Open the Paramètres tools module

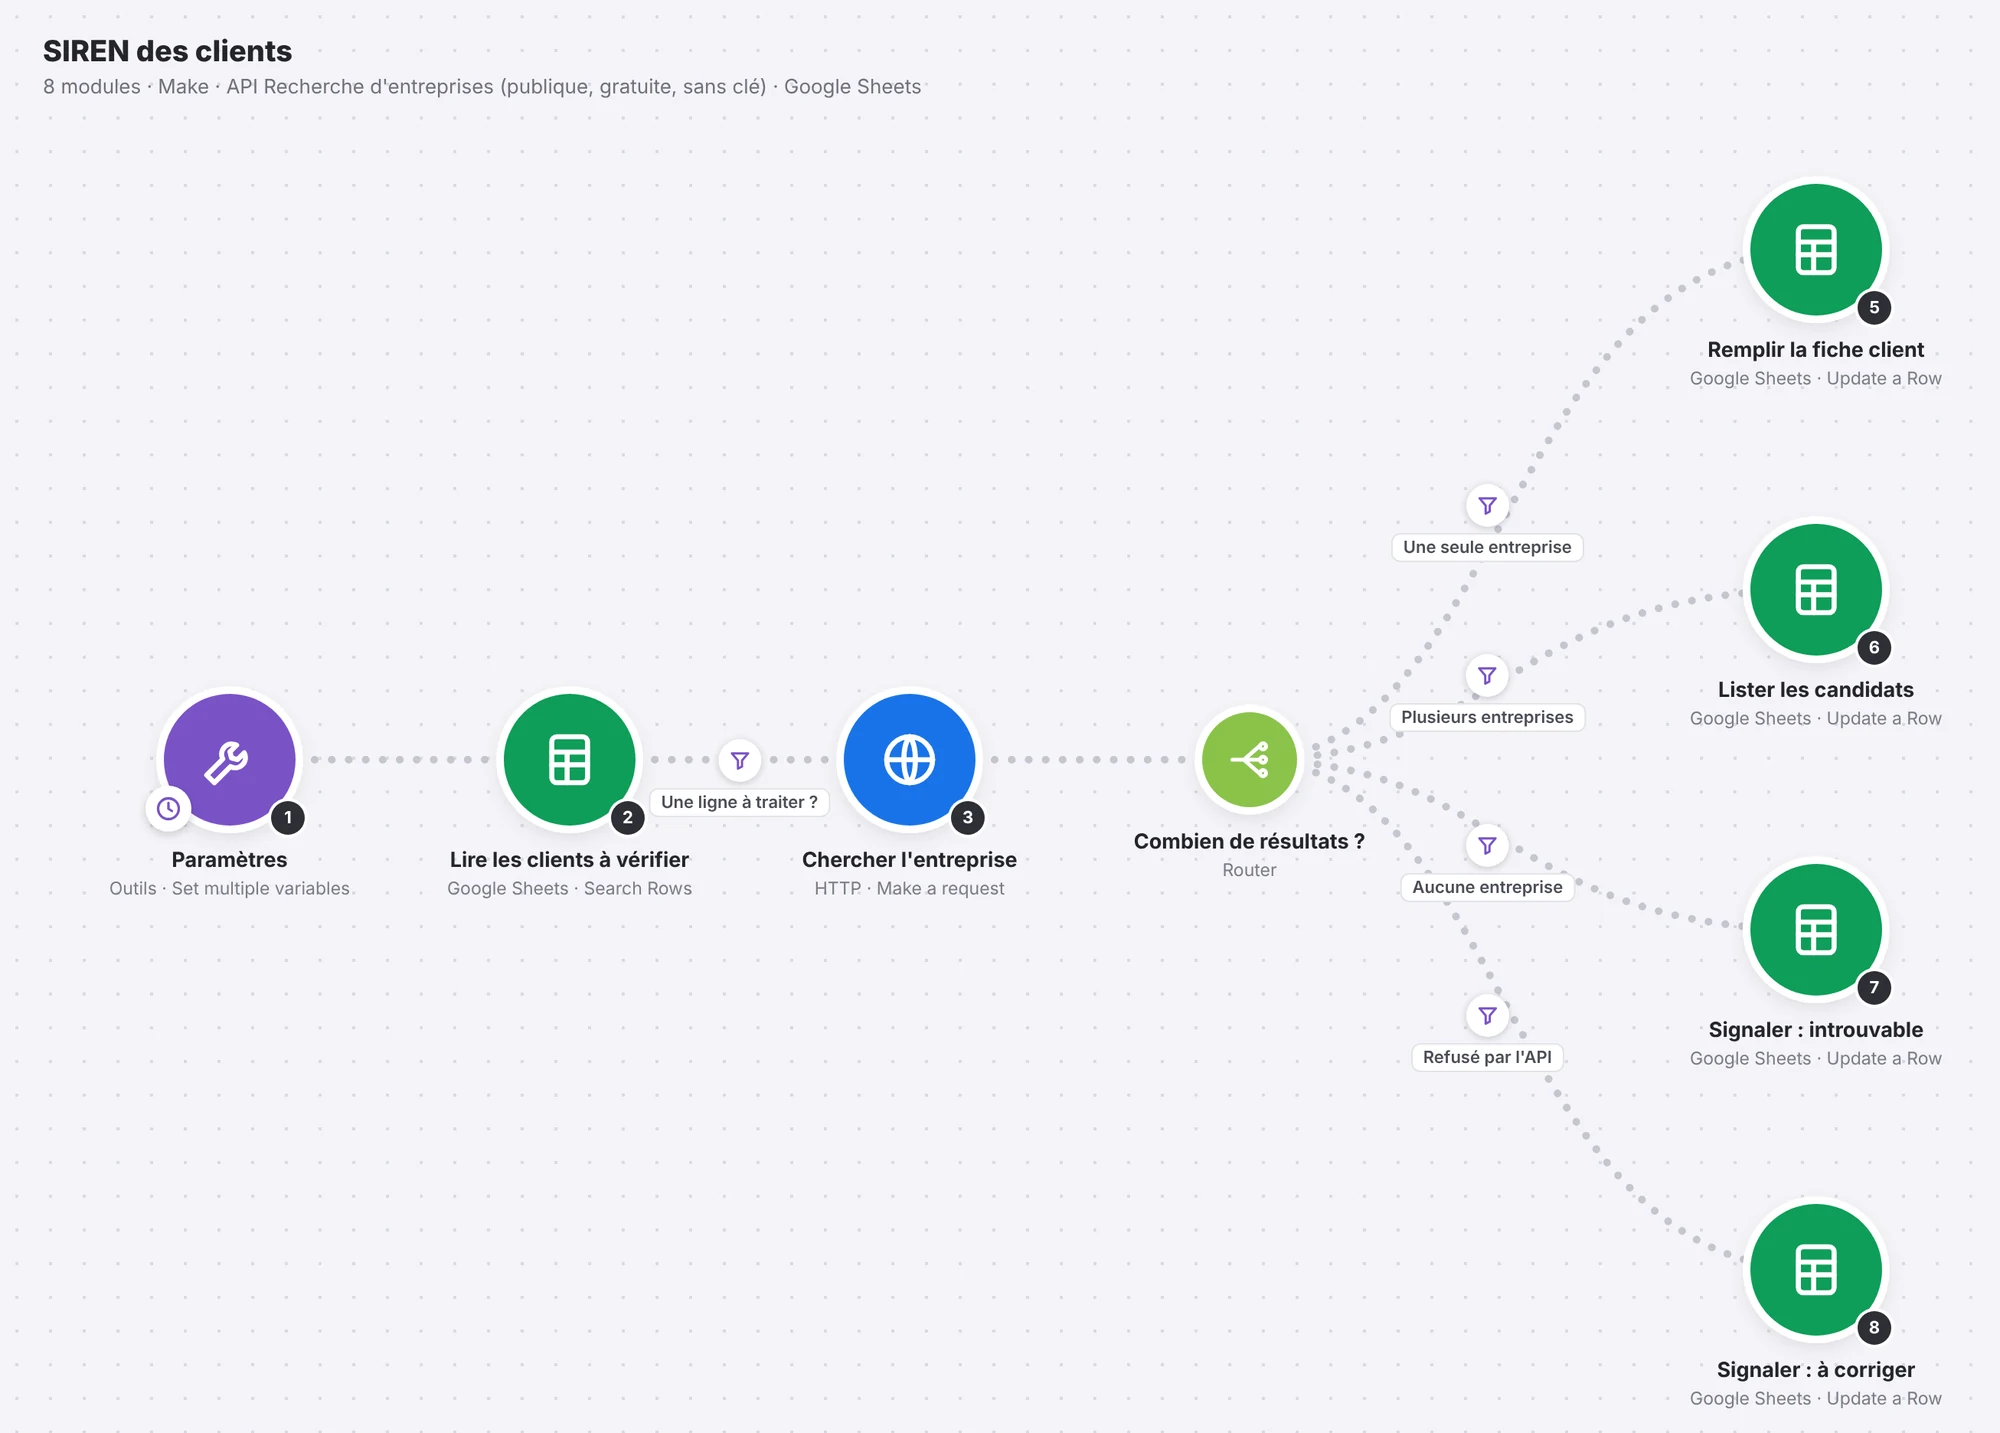229,759
